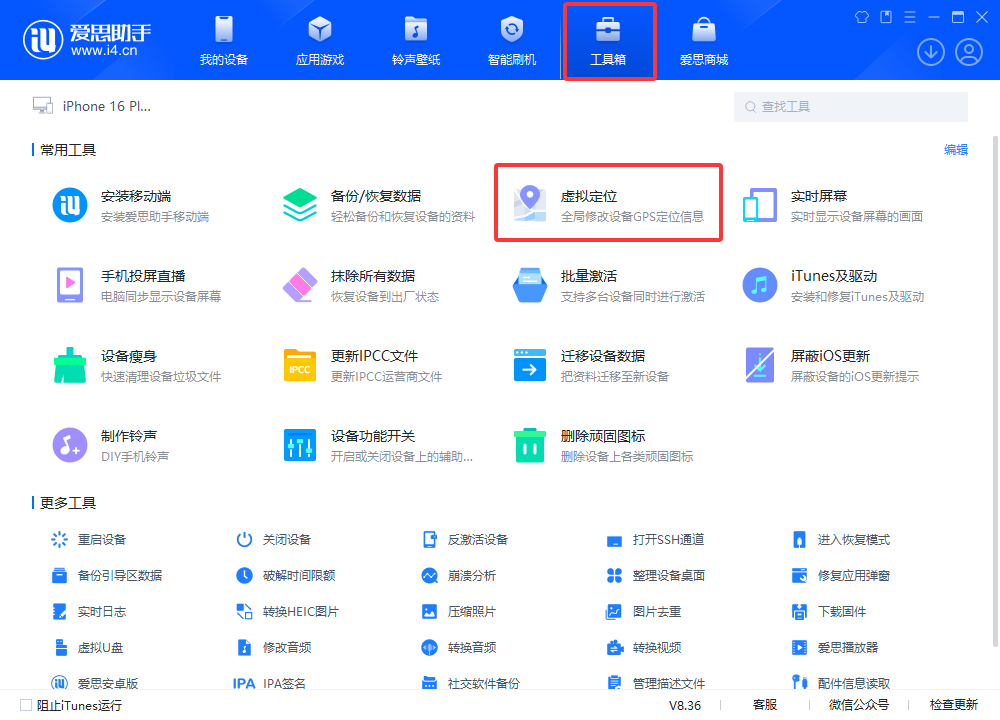Select the 更新IPCC文件 tool
The image size is (1000, 720).
(x=380, y=364)
